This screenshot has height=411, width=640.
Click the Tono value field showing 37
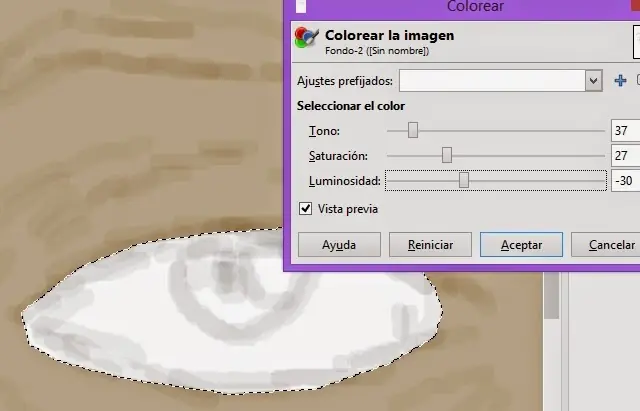pyautogui.click(x=625, y=131)
